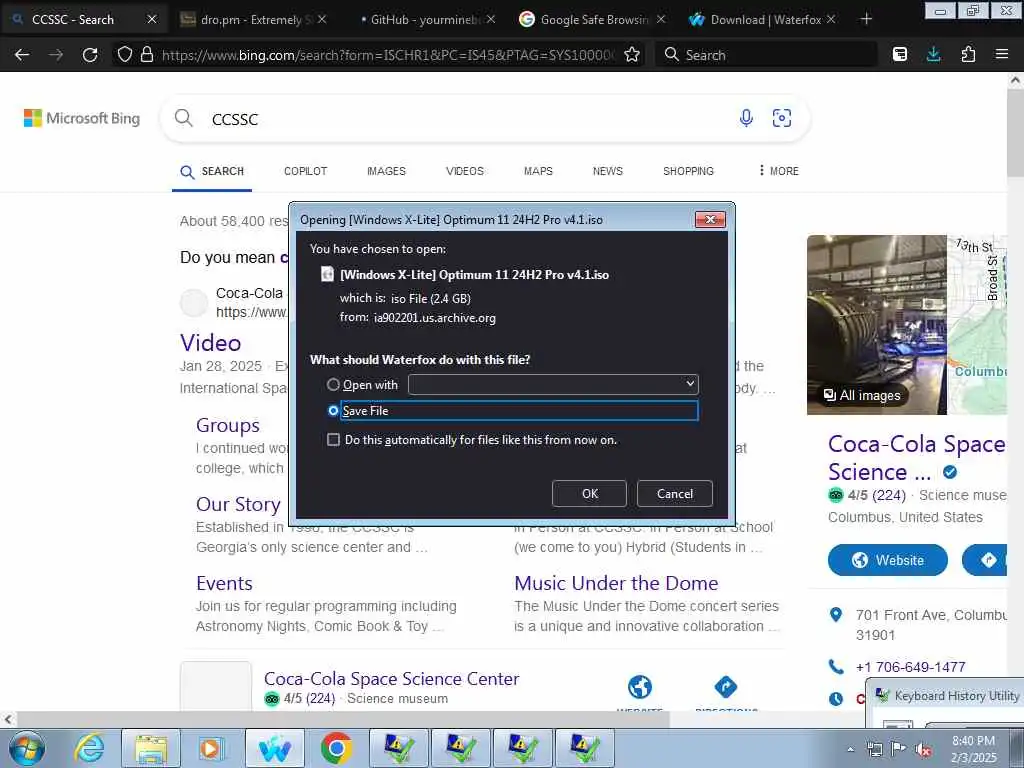Check Do this automatically for files like this

[x=333, y=440]
